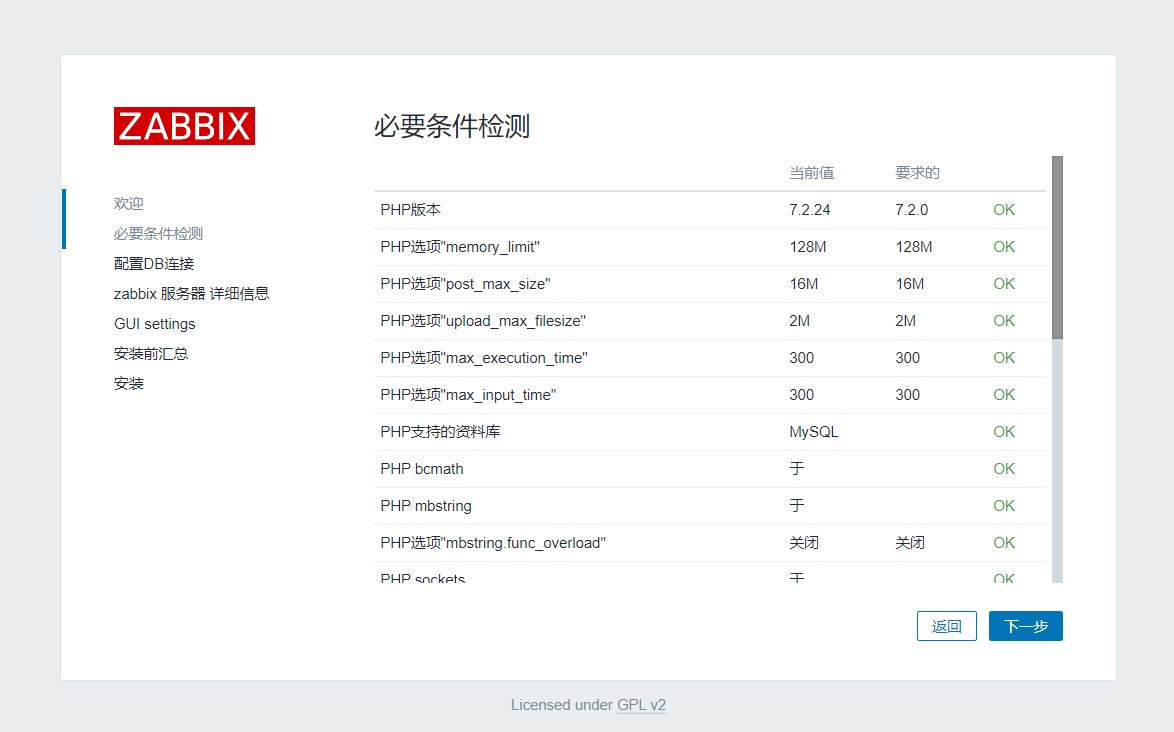Click OK status in PHP bcmath row

coord(1004,469)
